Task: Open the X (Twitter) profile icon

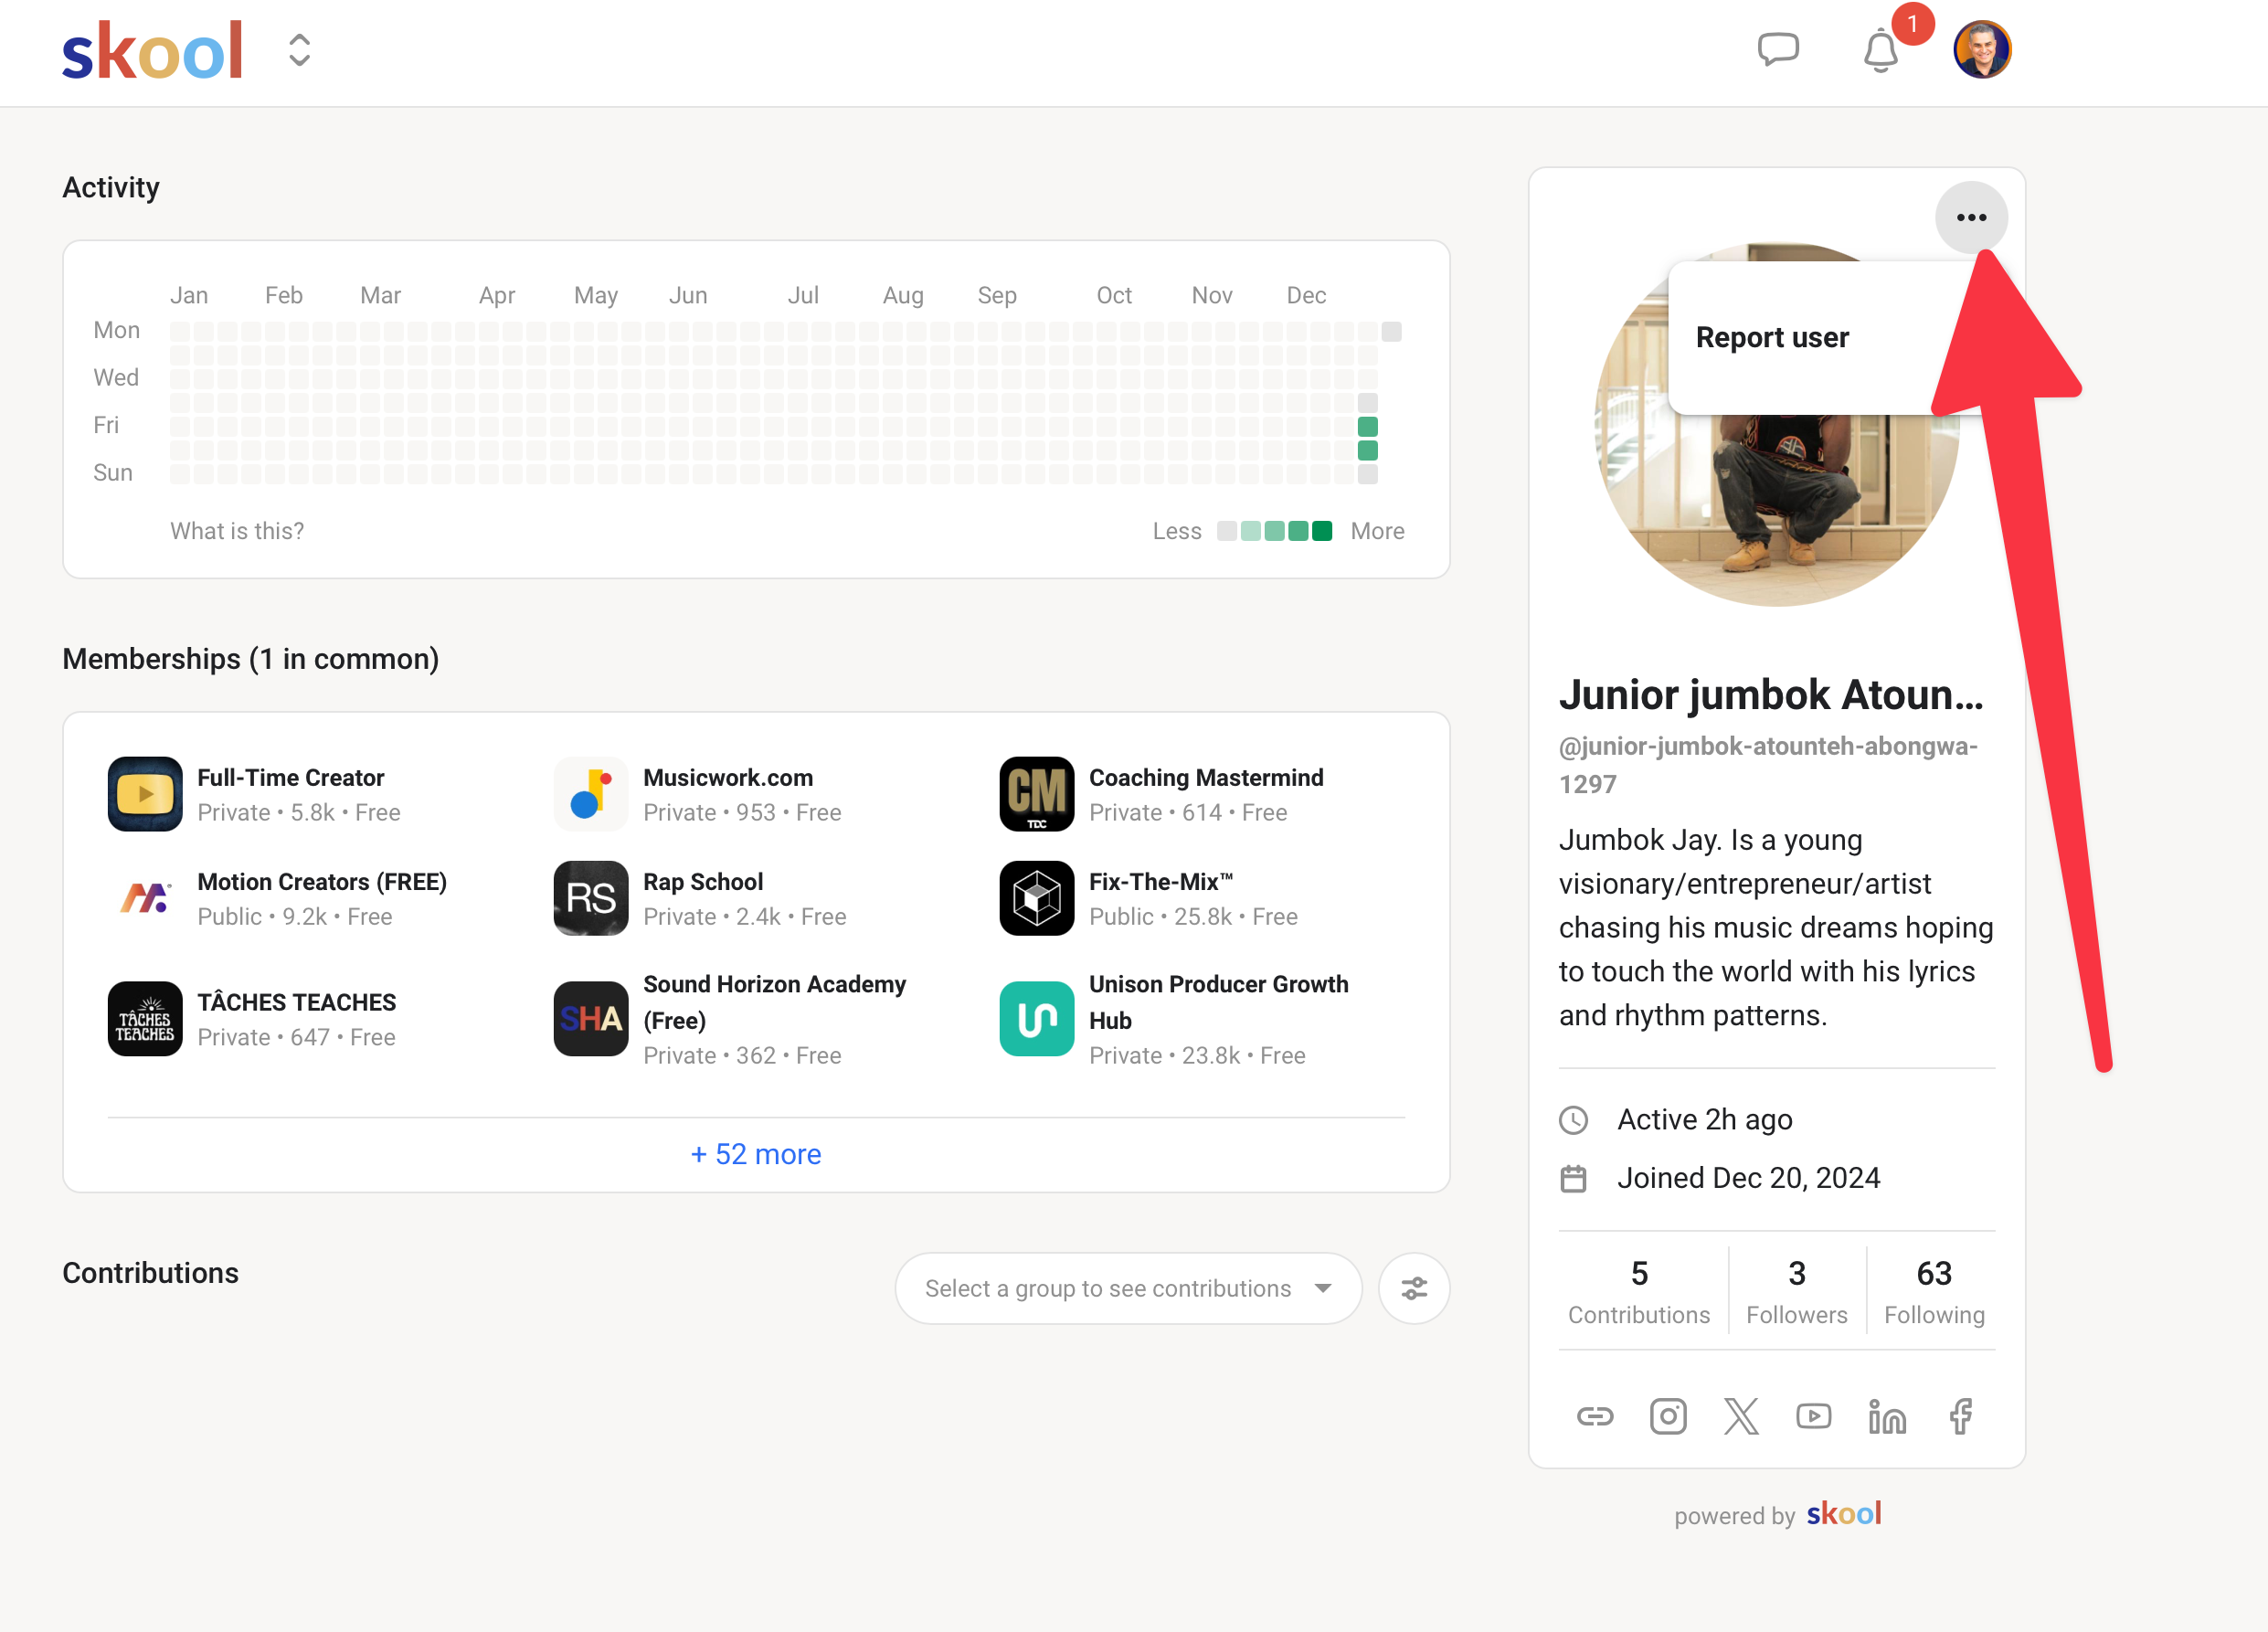Action: click(x=1741, y=1416)
